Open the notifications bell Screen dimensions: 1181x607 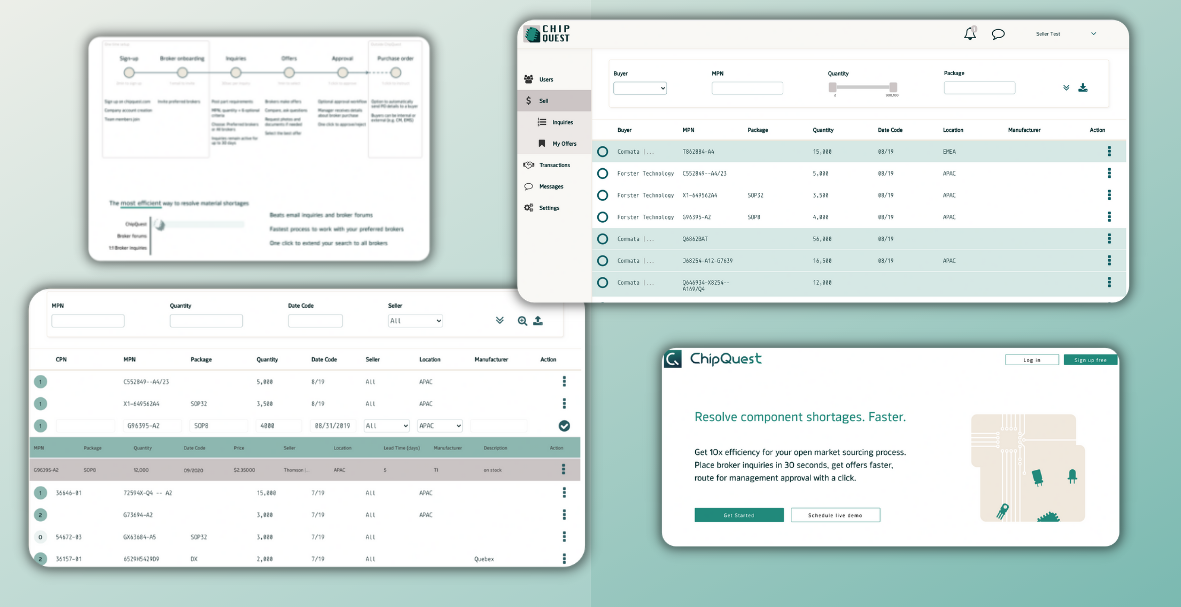coord(969,34)
